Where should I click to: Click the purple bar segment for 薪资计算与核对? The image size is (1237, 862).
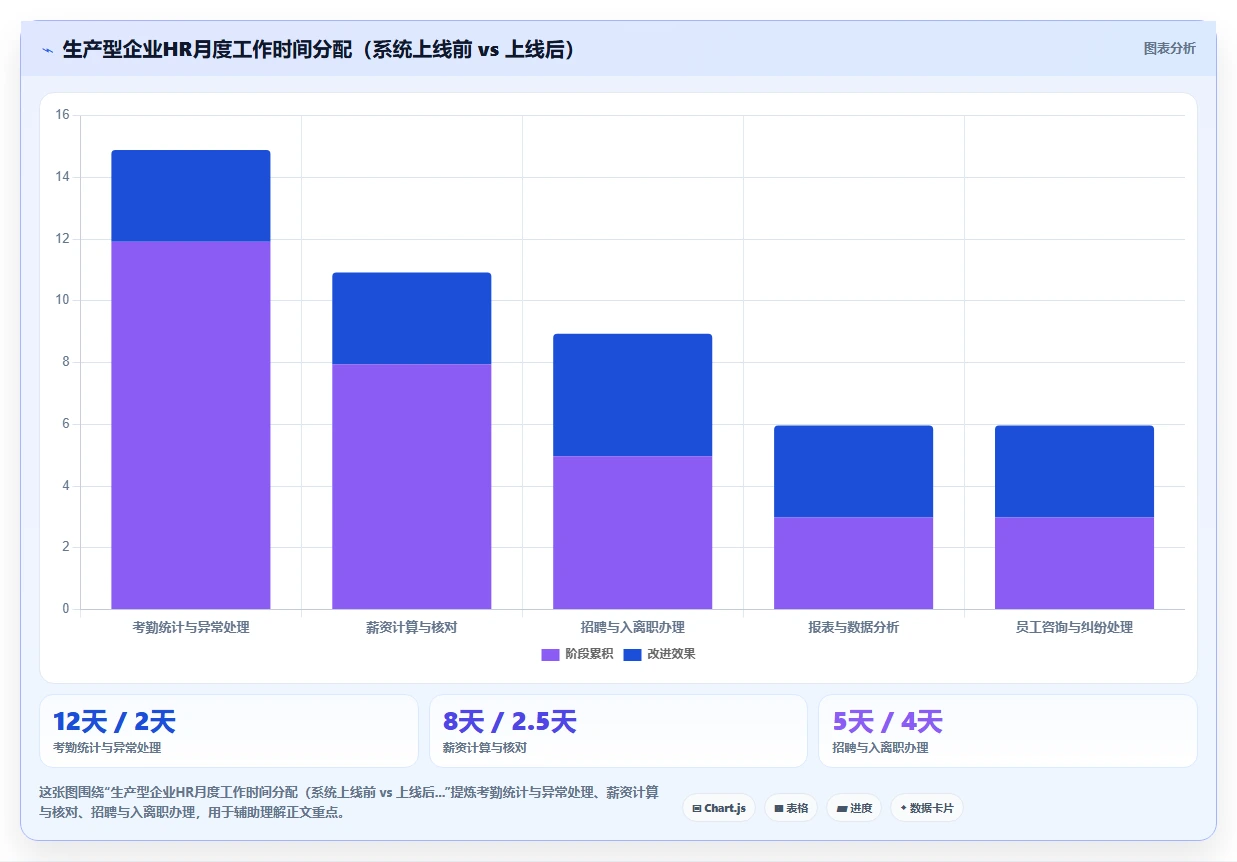click(412, 486)
